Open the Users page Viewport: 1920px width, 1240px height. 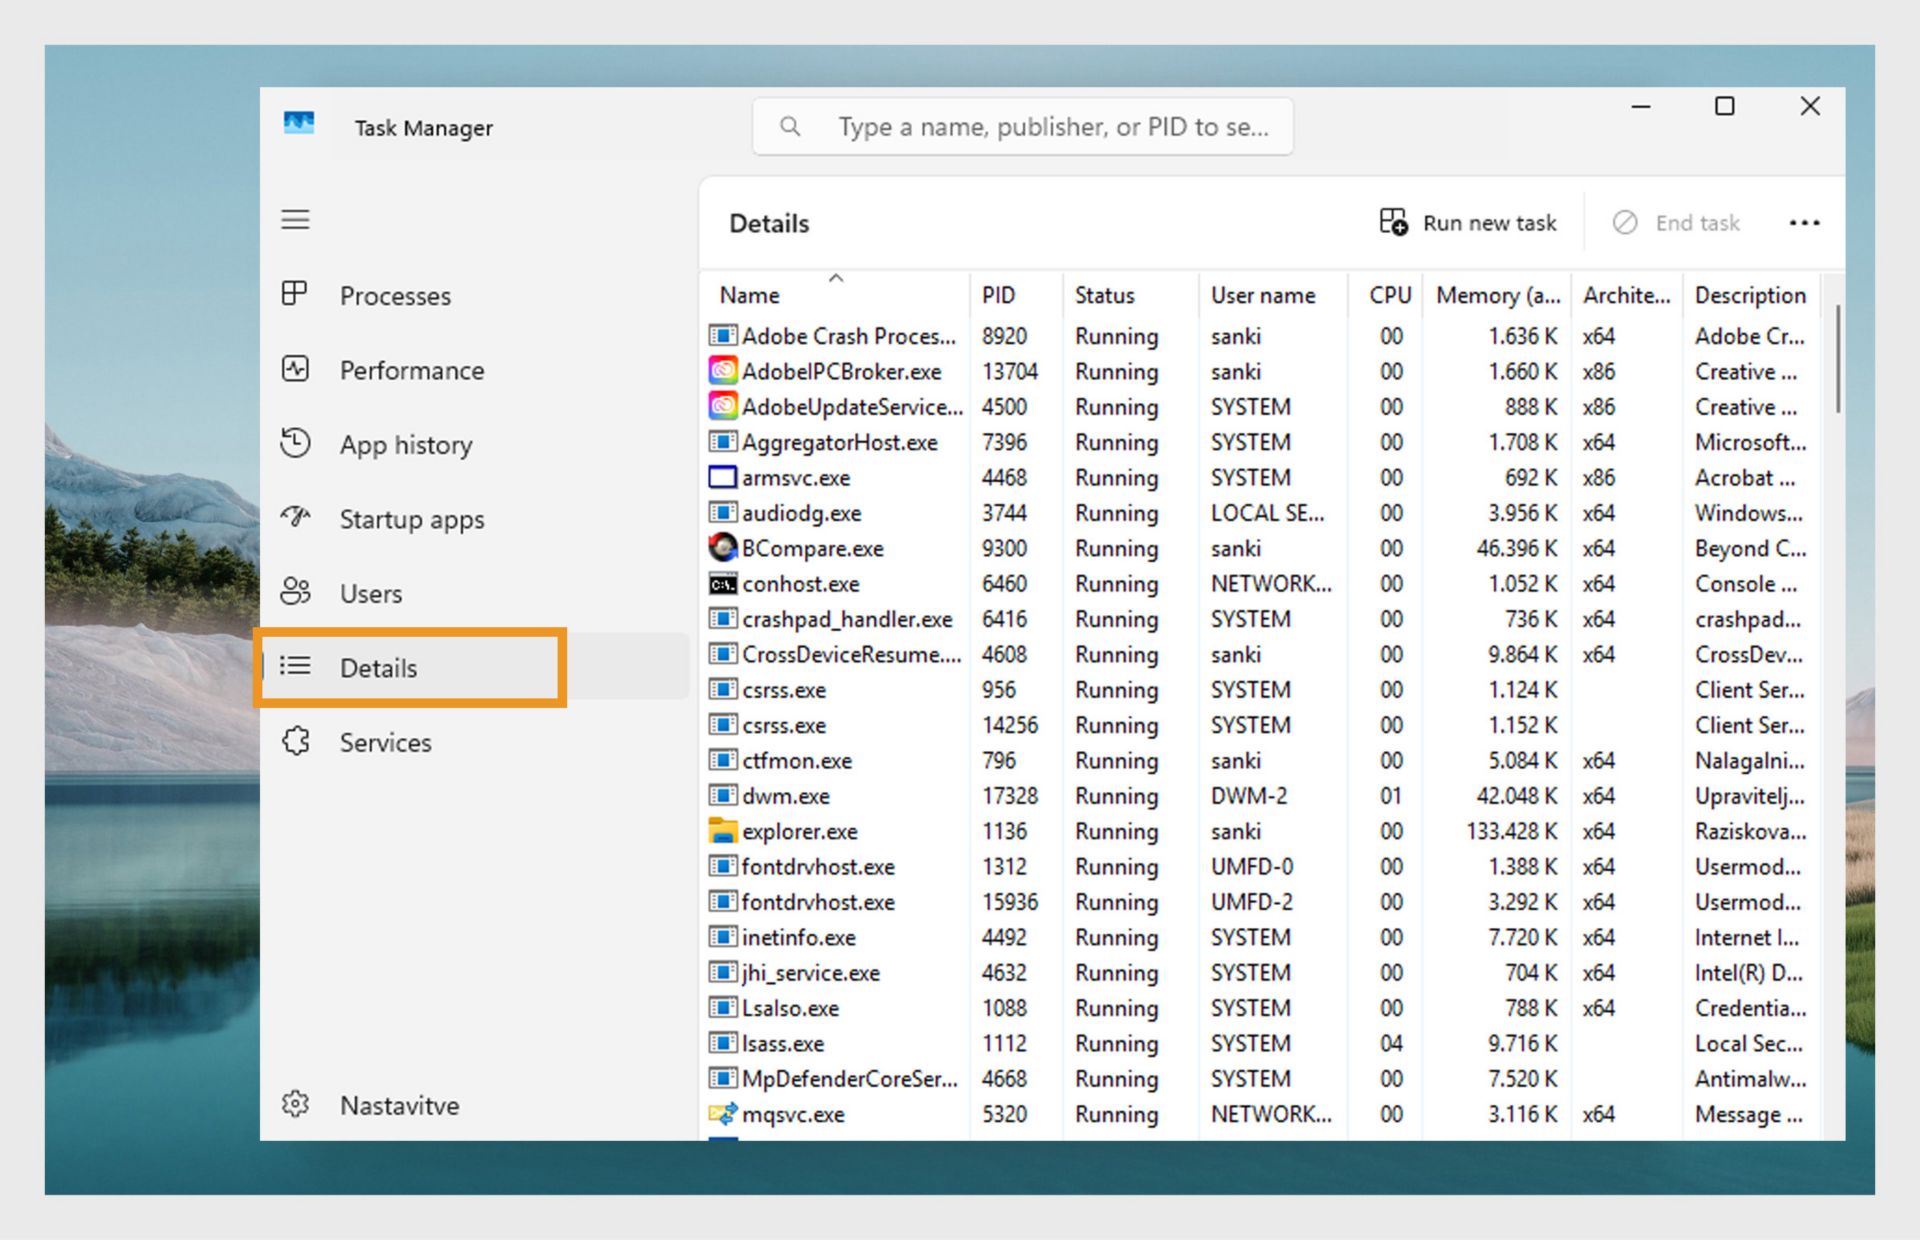pos(370,594)
